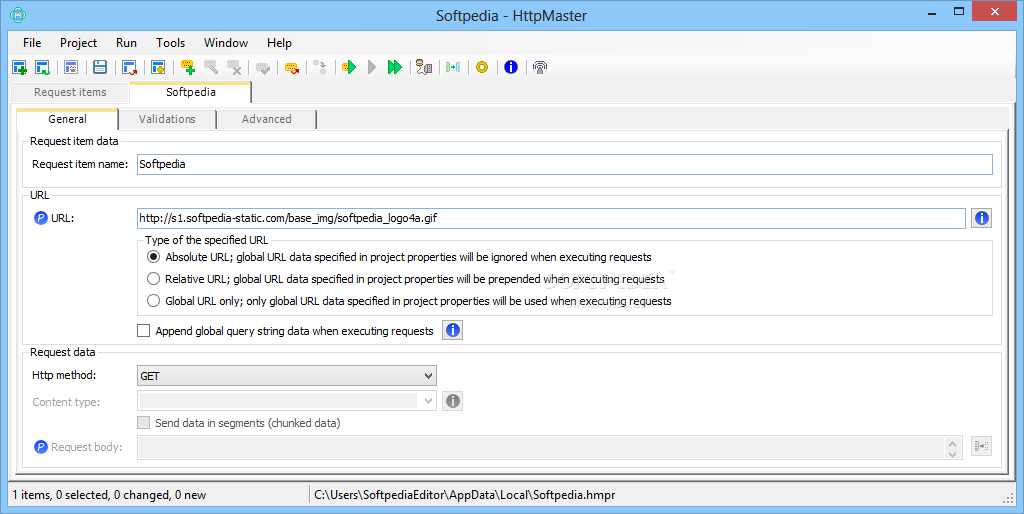Click the Request body scroll up arrow

click(x=952, y=443)
